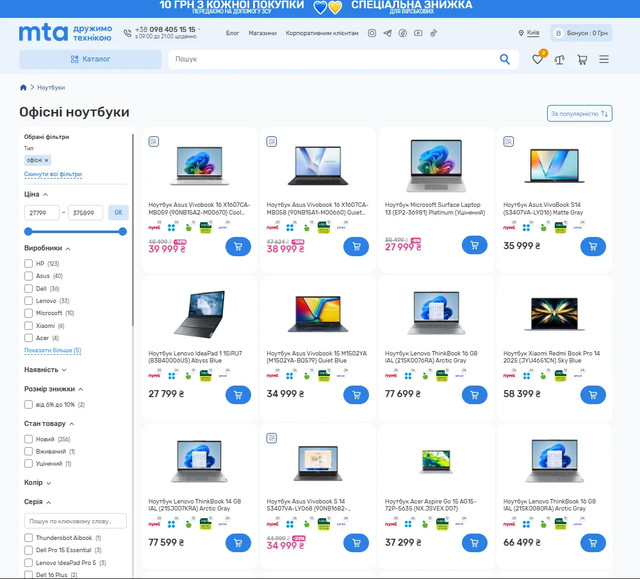This screenshot has height=579, width=640.
Task: Collapse the Розмір знижки section
Action: click(x=53, y=389)
